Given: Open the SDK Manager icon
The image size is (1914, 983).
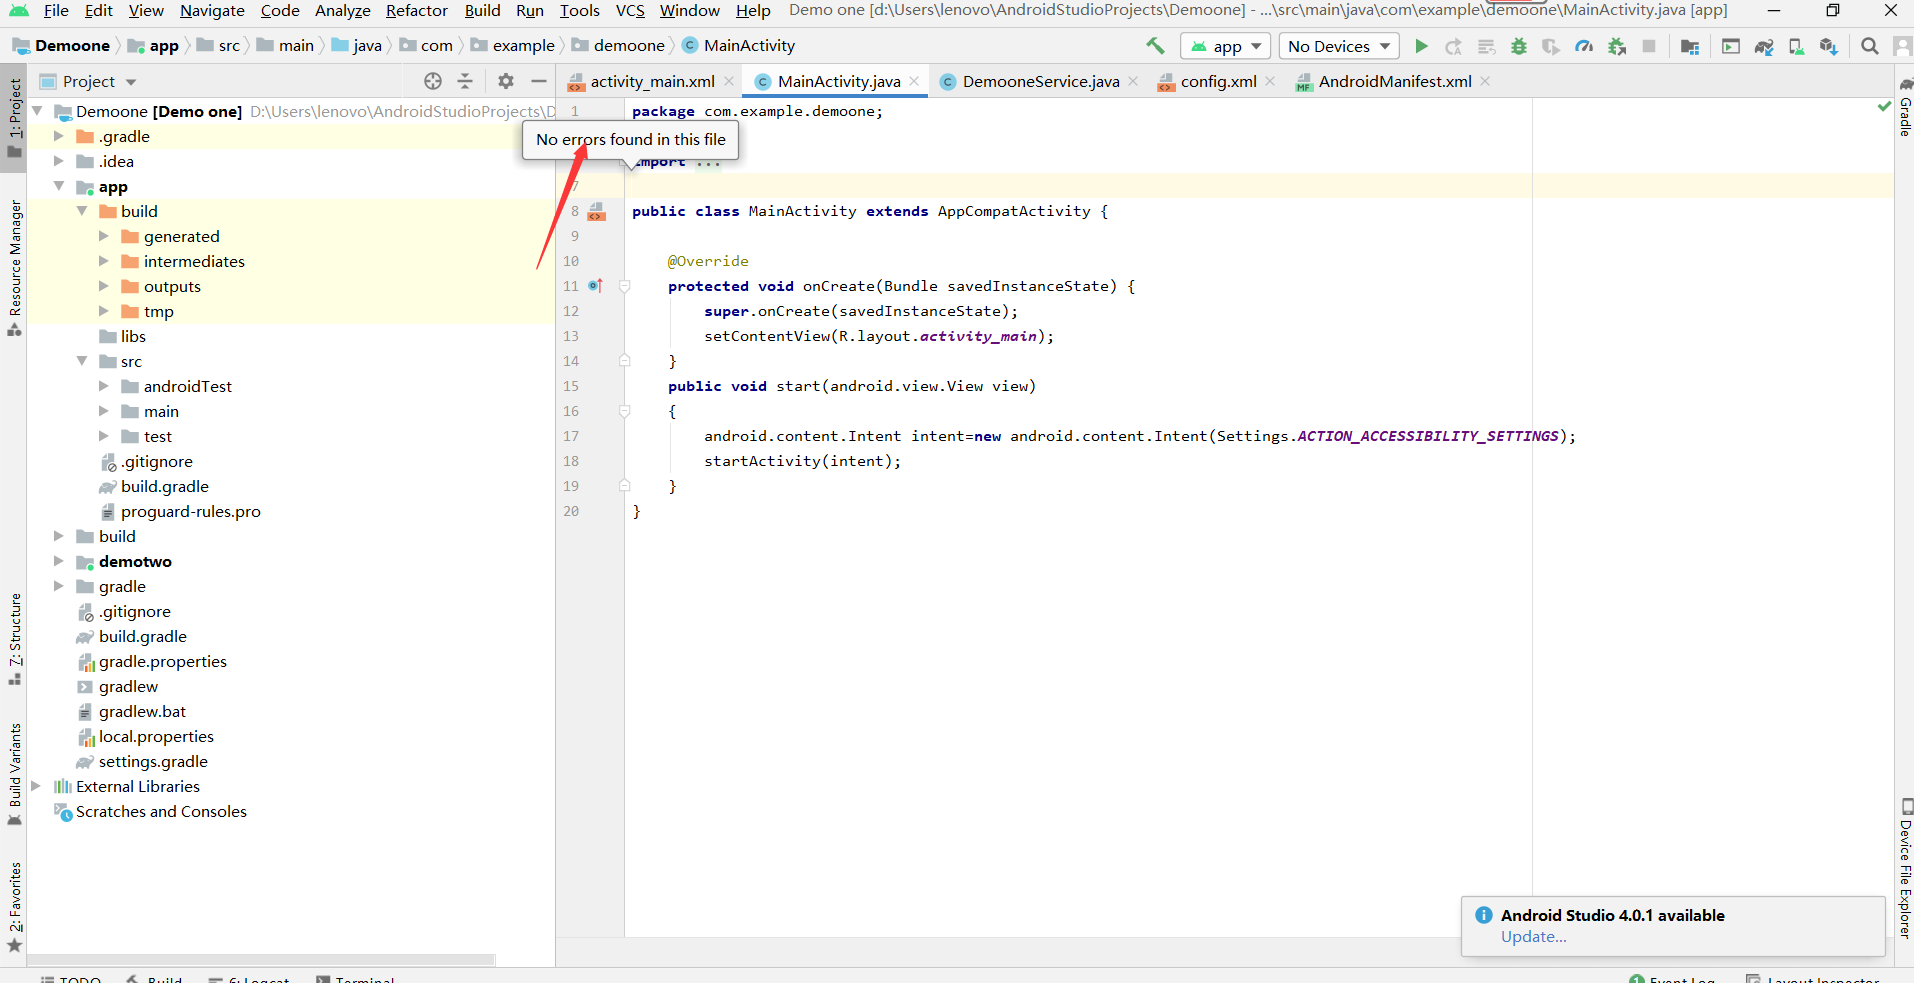Looking at the screenshot, I should 1830,46.
